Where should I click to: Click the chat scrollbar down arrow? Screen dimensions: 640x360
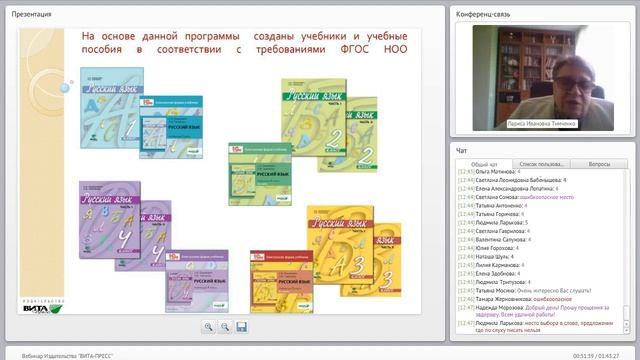[x=627, y=331]
